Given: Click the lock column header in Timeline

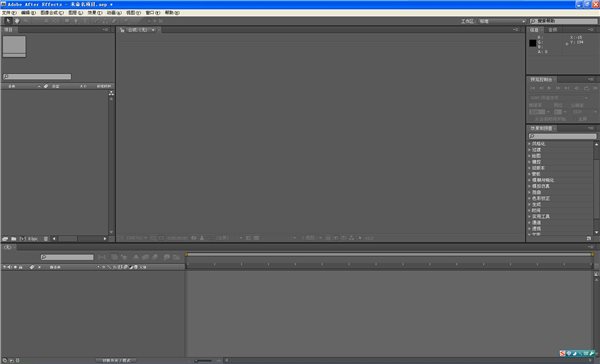Looking at the screenshot, I should click(21, 267).
